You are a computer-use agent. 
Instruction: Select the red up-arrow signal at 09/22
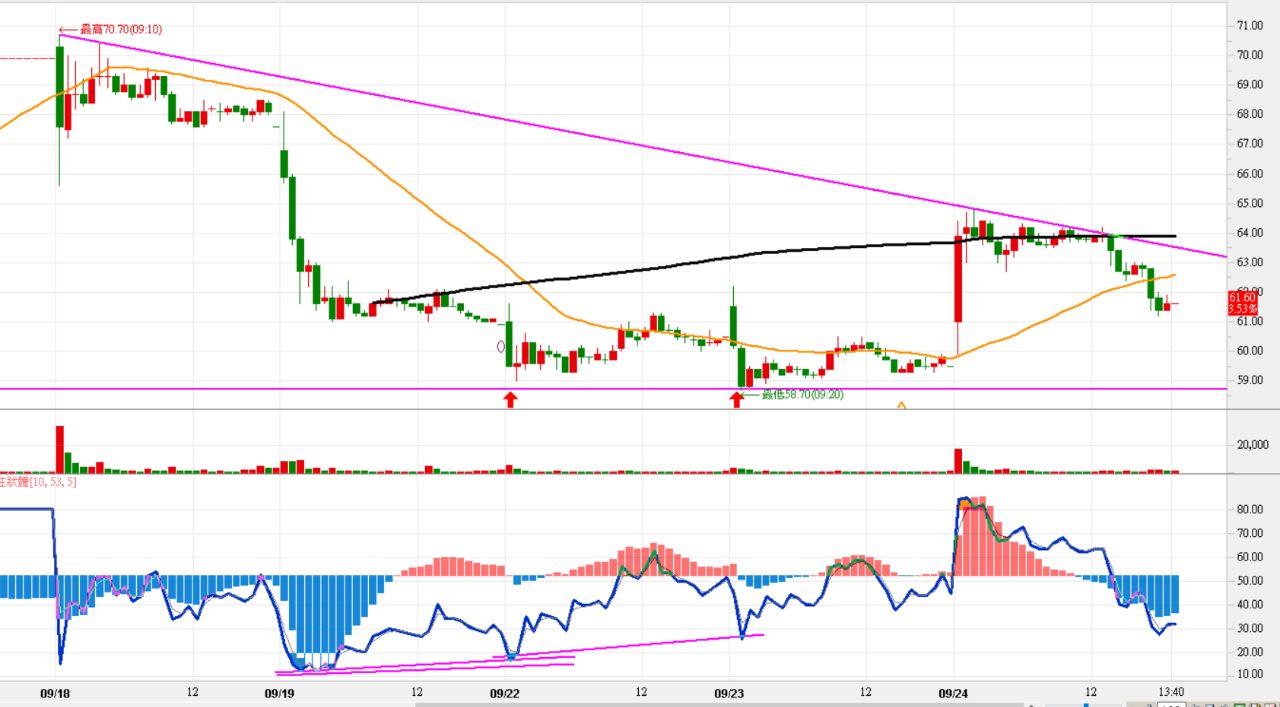coord(510,400)
